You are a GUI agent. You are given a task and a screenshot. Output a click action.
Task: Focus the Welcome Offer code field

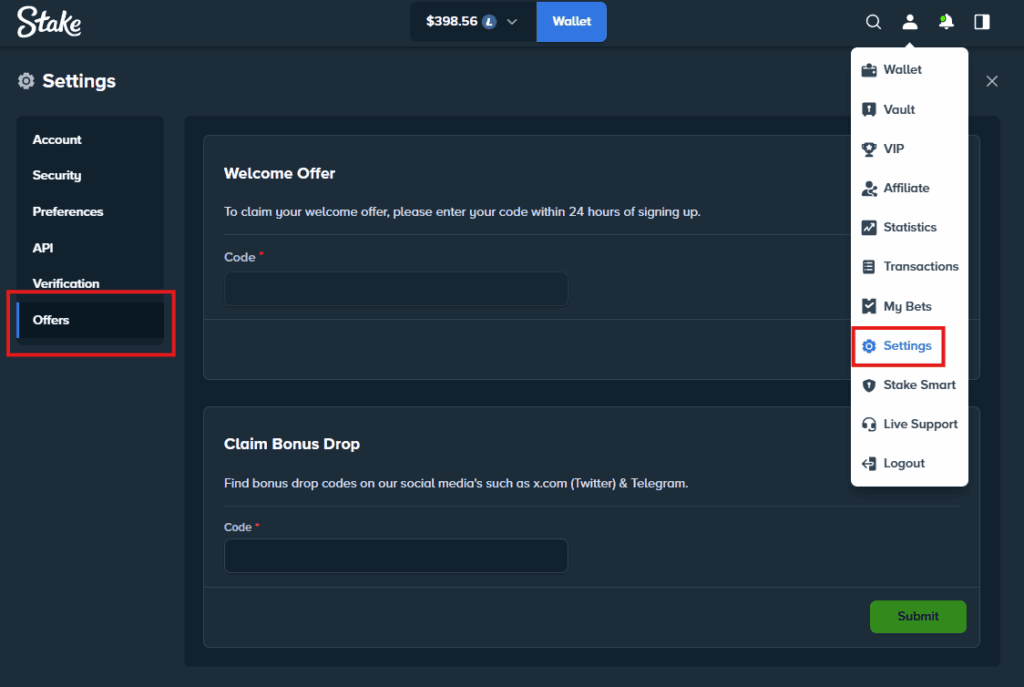(395, 289)
